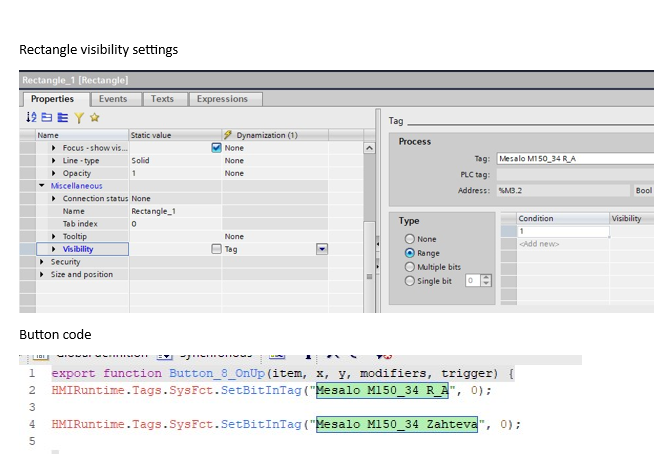Toggle the Visibility row checkbox
Viewport: 666px width, 465px height.
pos(216,249)
